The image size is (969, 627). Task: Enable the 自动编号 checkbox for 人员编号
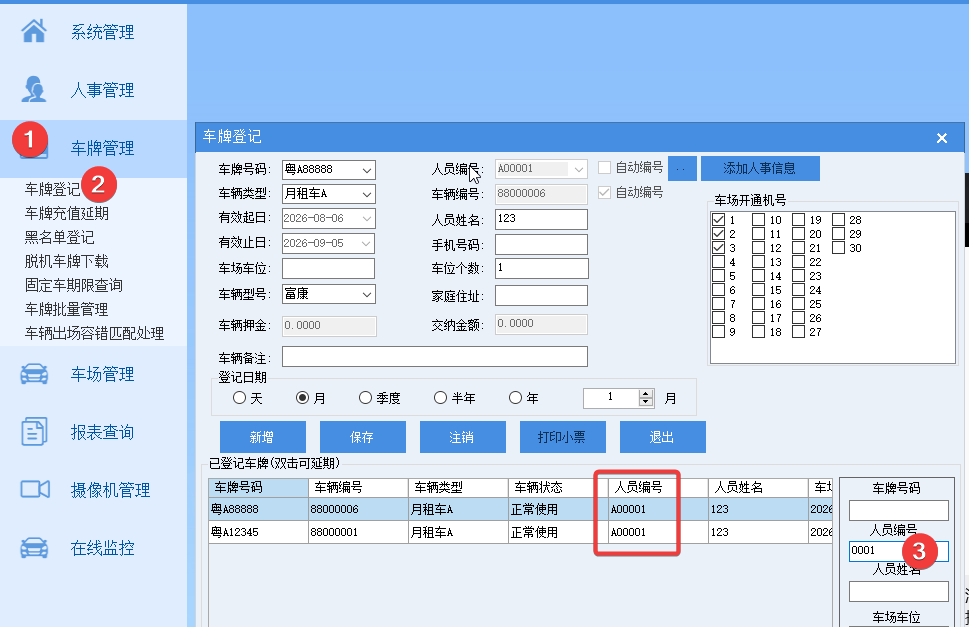pos(604,167)
